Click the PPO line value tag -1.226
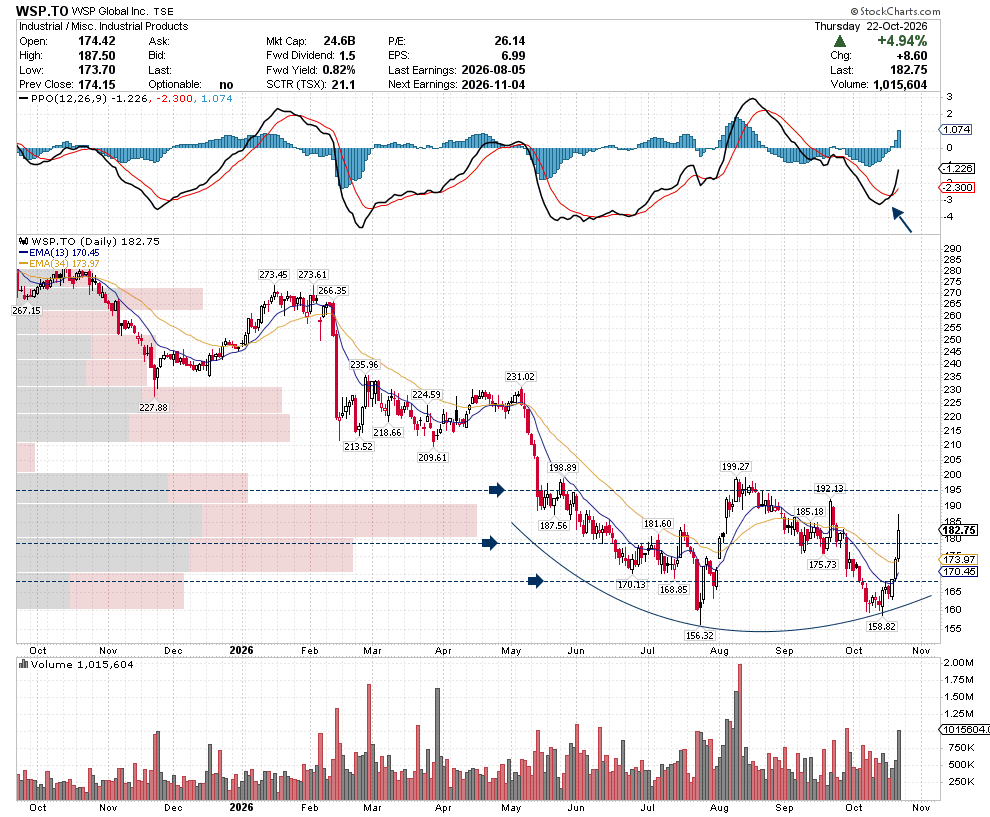 tap(957, 169)
